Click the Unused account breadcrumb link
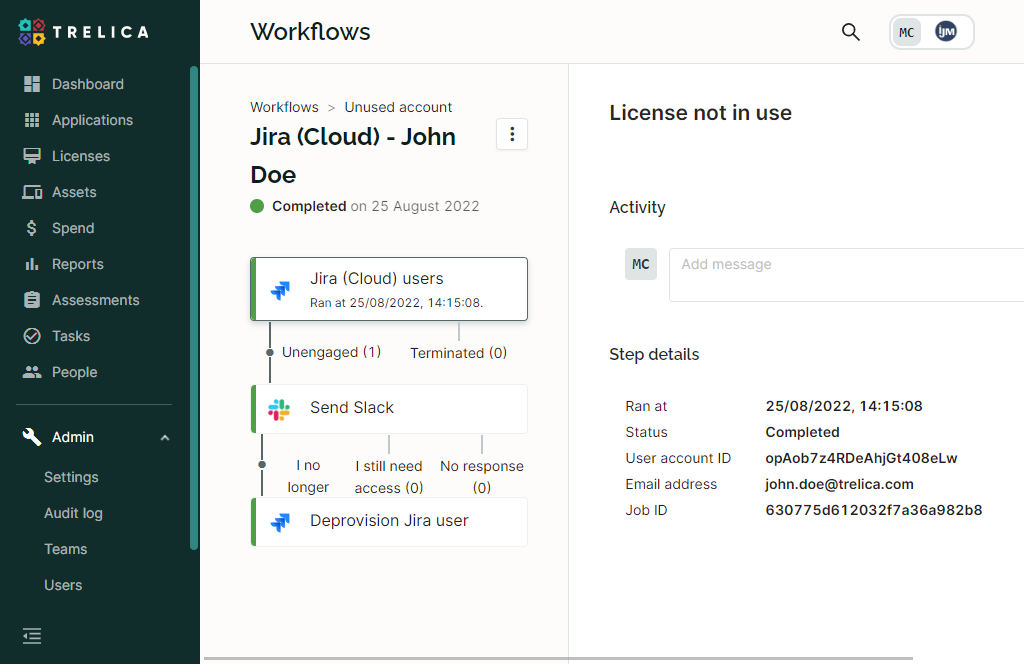Viewport: 1024px width, 664px height. click(x=398, y=107)
